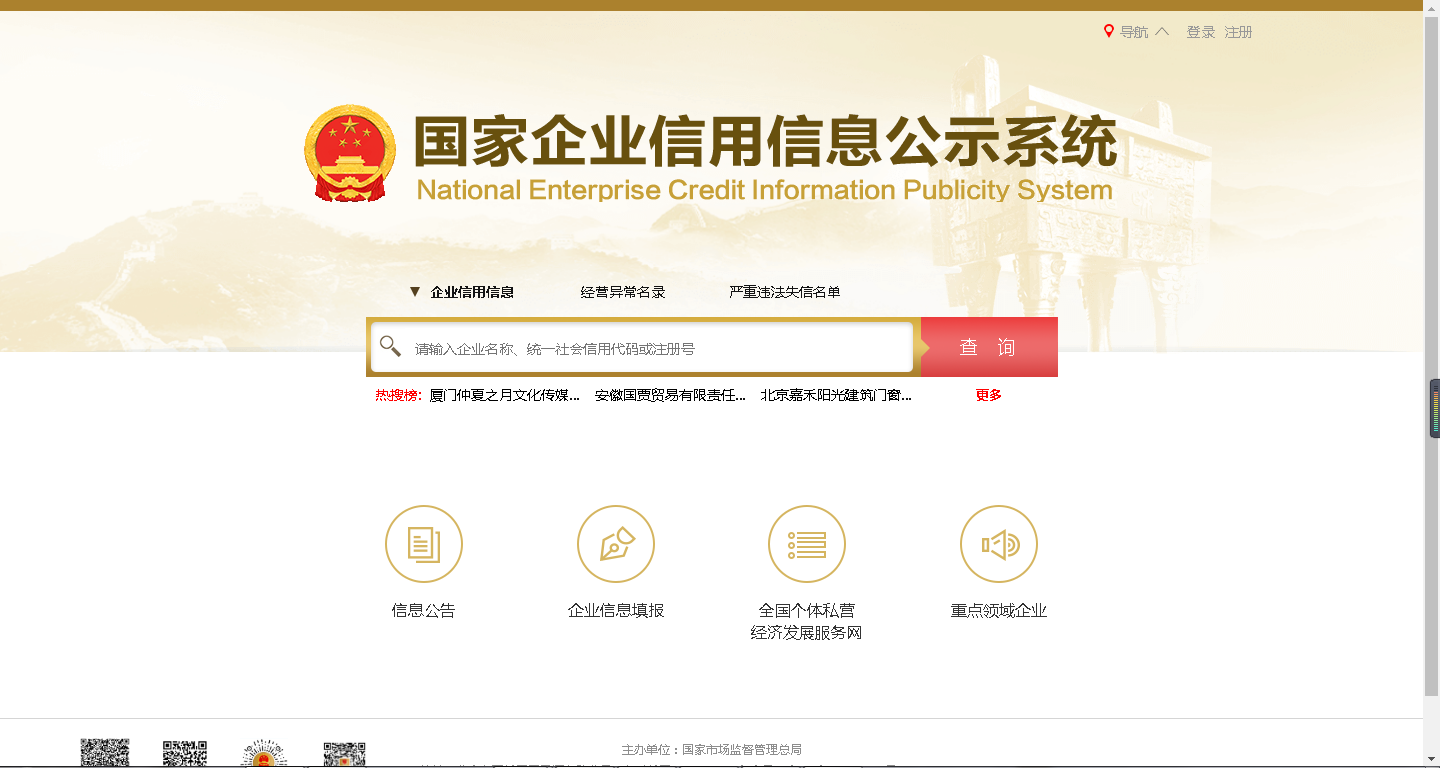Click the emblem mini-program code in footer
Image resolution: width=1440 pixels, height=768 pixels.
[264, 753]
